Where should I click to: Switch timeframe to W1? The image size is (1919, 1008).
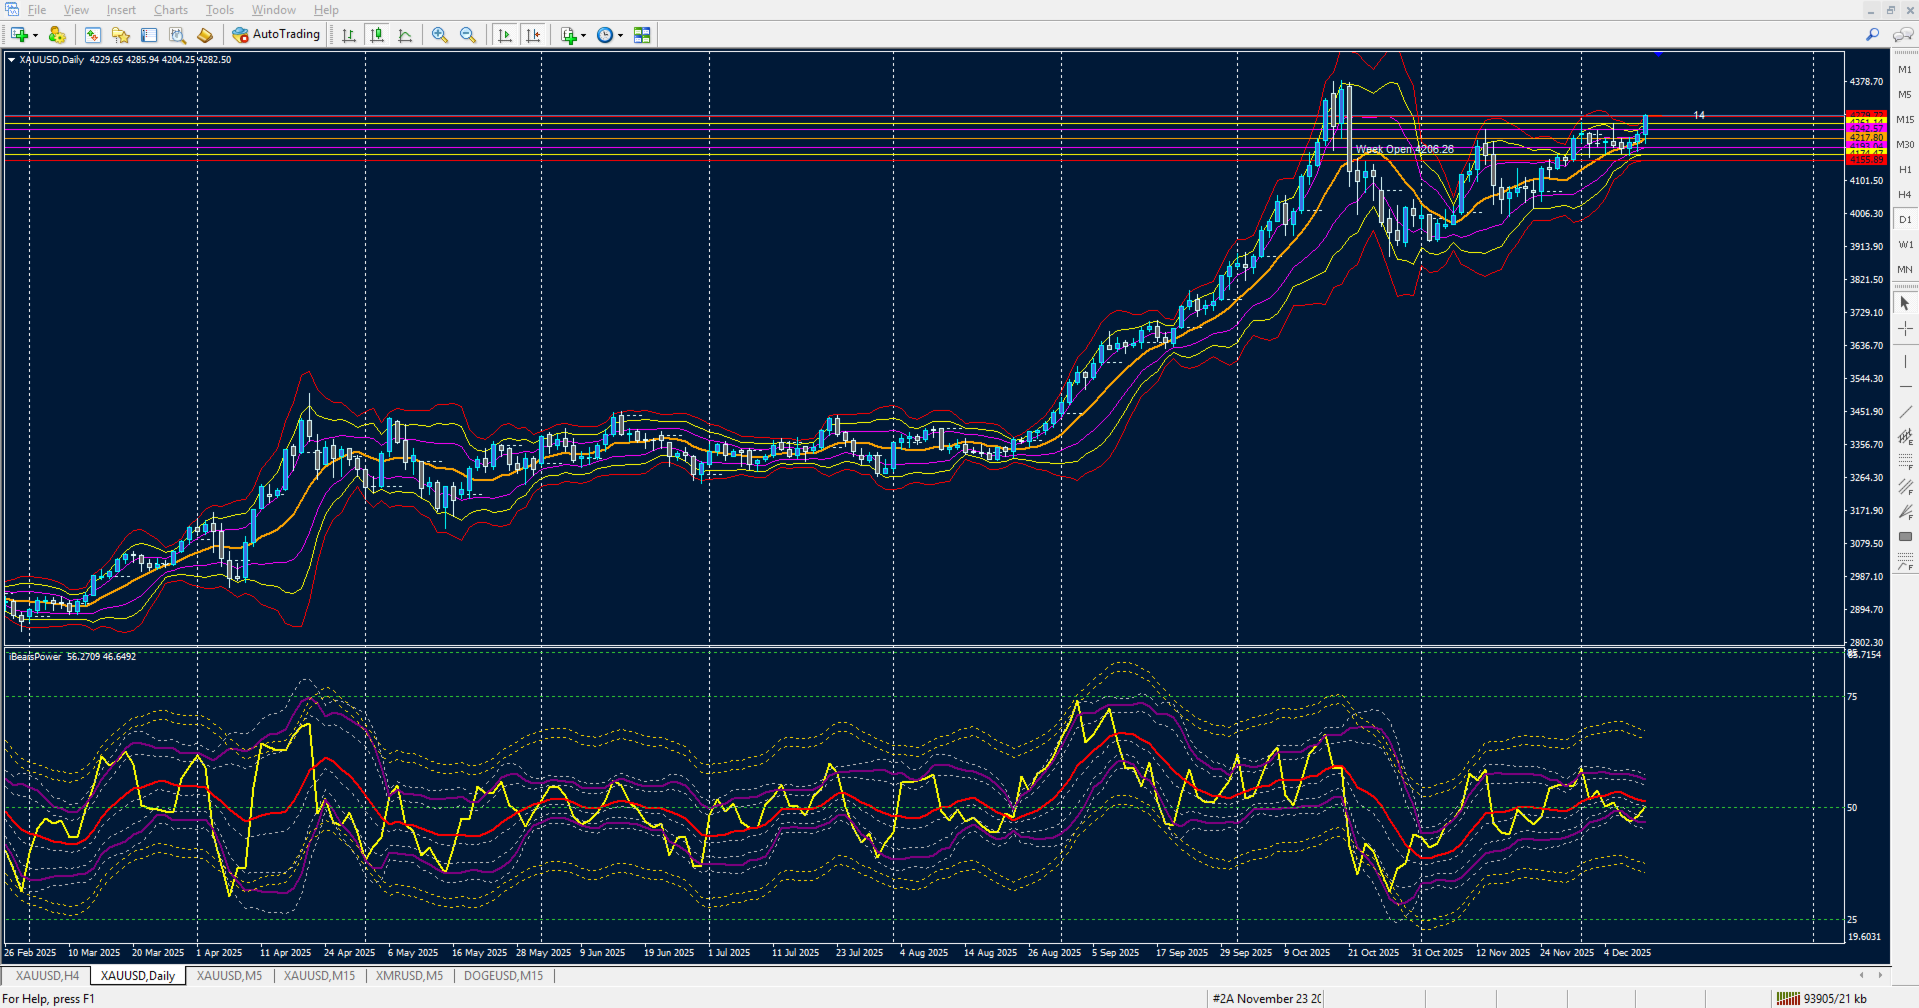[x=1905, y=245]
